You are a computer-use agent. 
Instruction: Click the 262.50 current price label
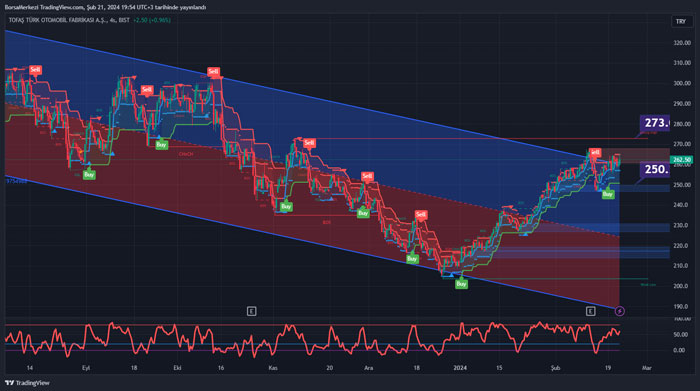coord(681,159)
